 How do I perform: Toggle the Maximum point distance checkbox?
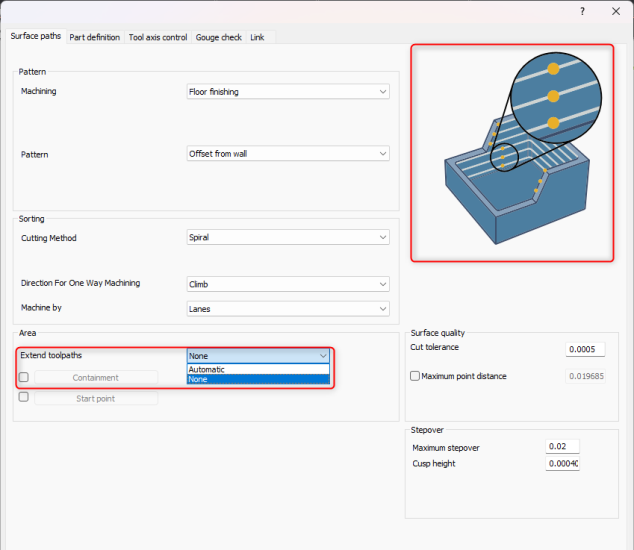415,376
